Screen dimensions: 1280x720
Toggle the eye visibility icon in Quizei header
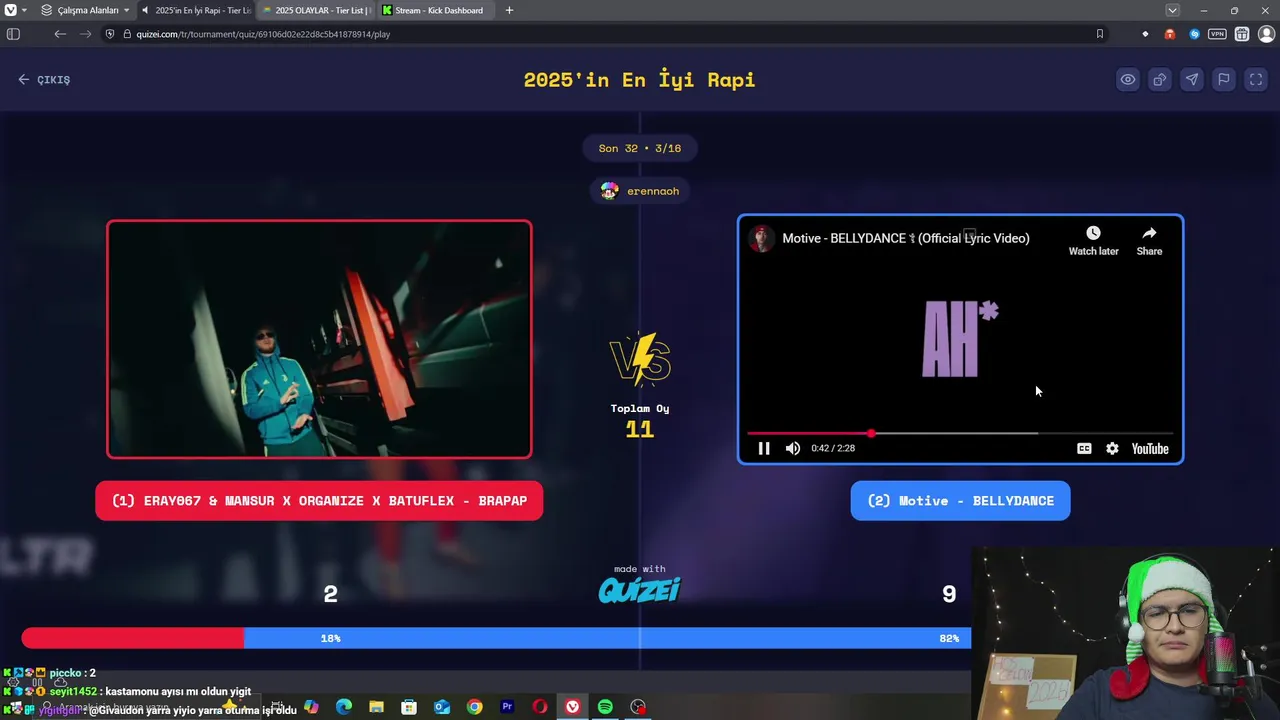click(x=1127, y=80)
